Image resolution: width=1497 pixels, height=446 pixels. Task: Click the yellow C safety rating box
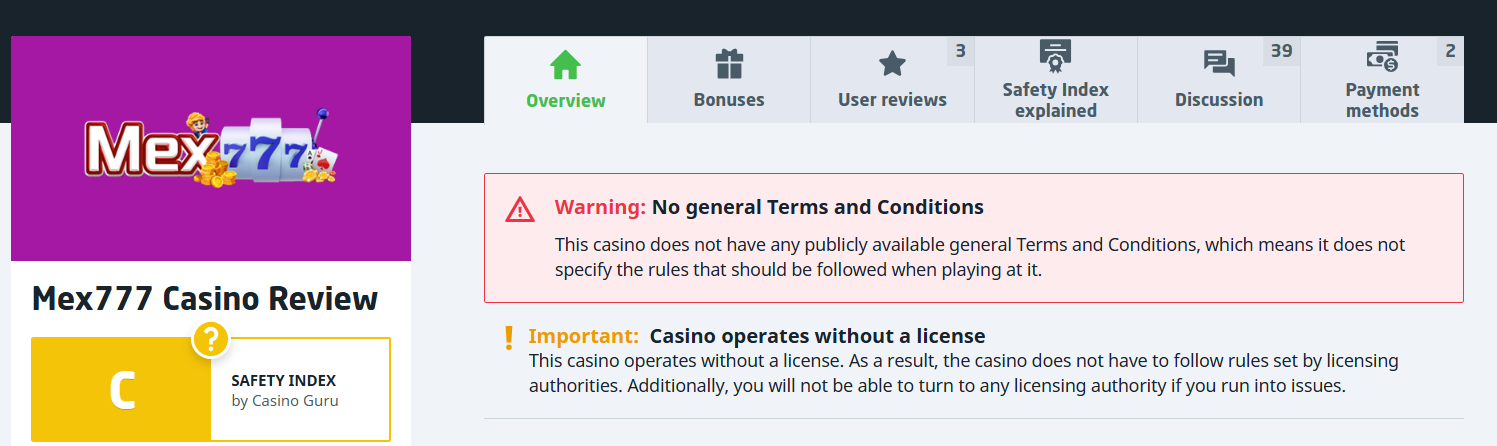point(121,390)
